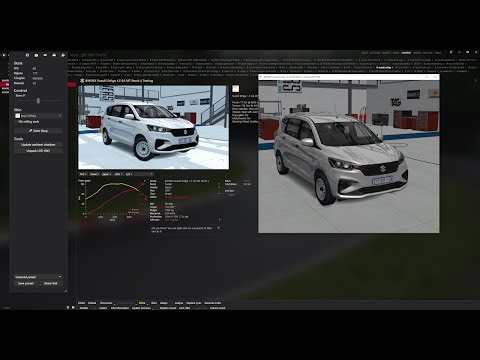Click the Disable button in the bottom toolbar
480x360 pixels.
[x=84, y=308]
